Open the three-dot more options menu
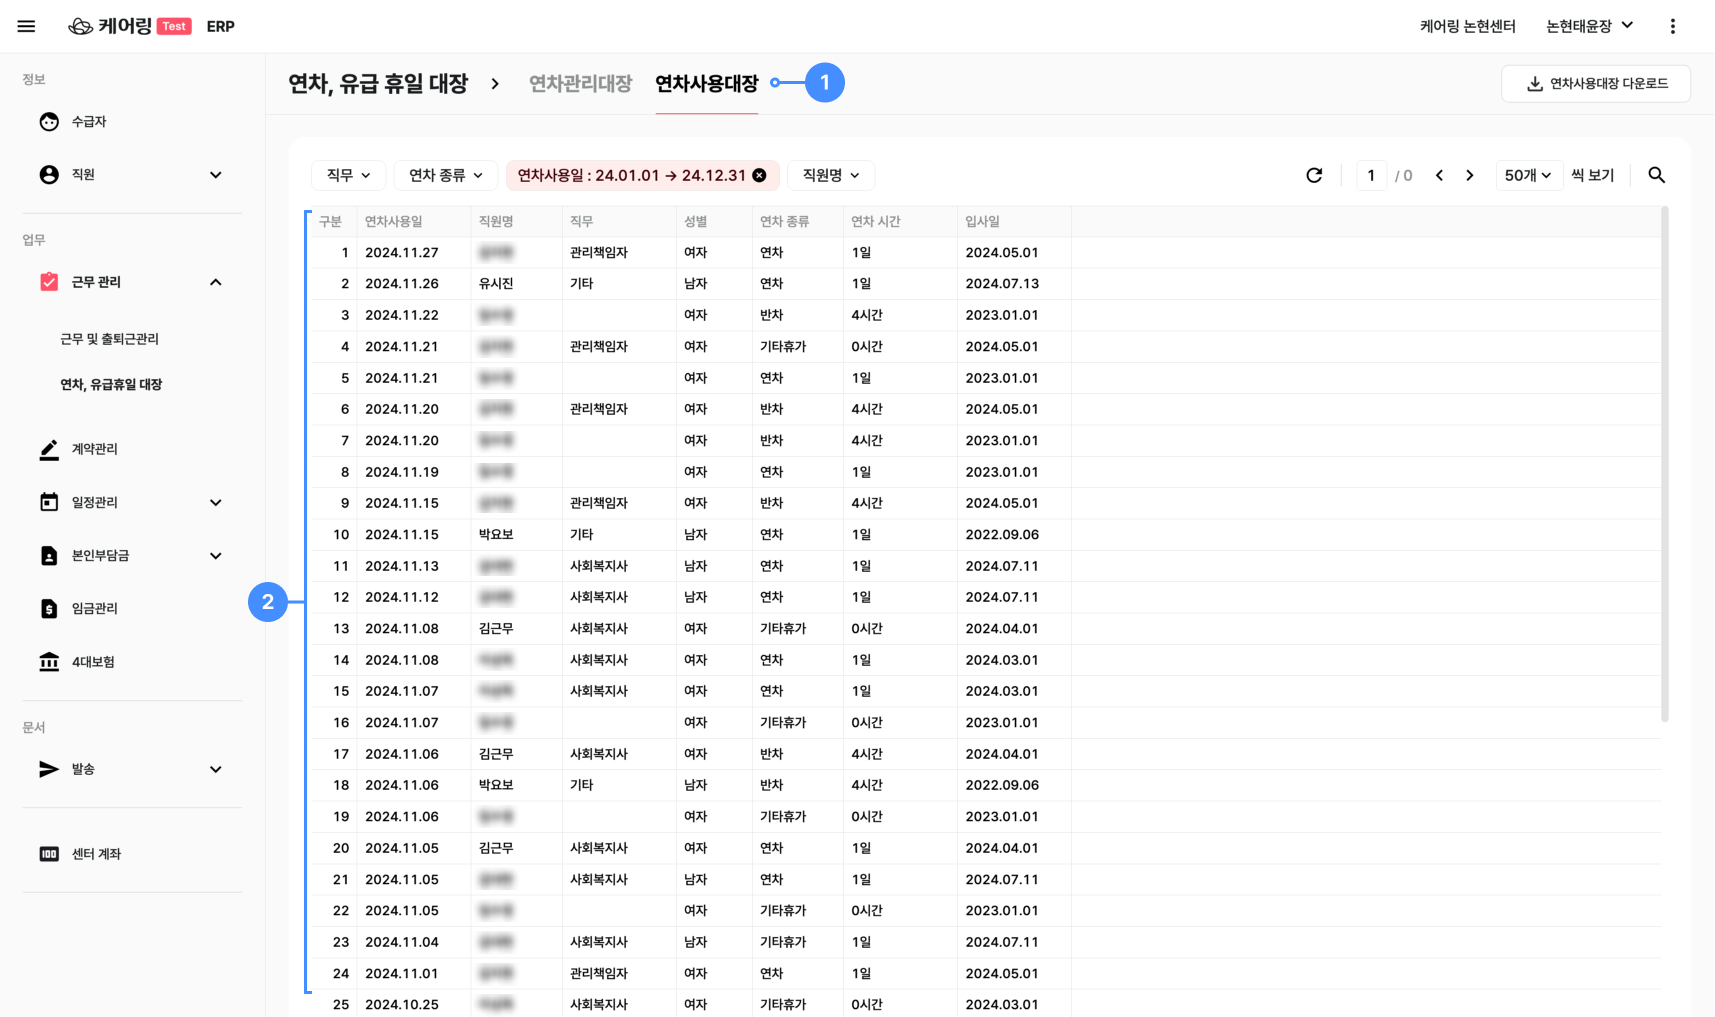1715x1017 pixels. 1672,26
